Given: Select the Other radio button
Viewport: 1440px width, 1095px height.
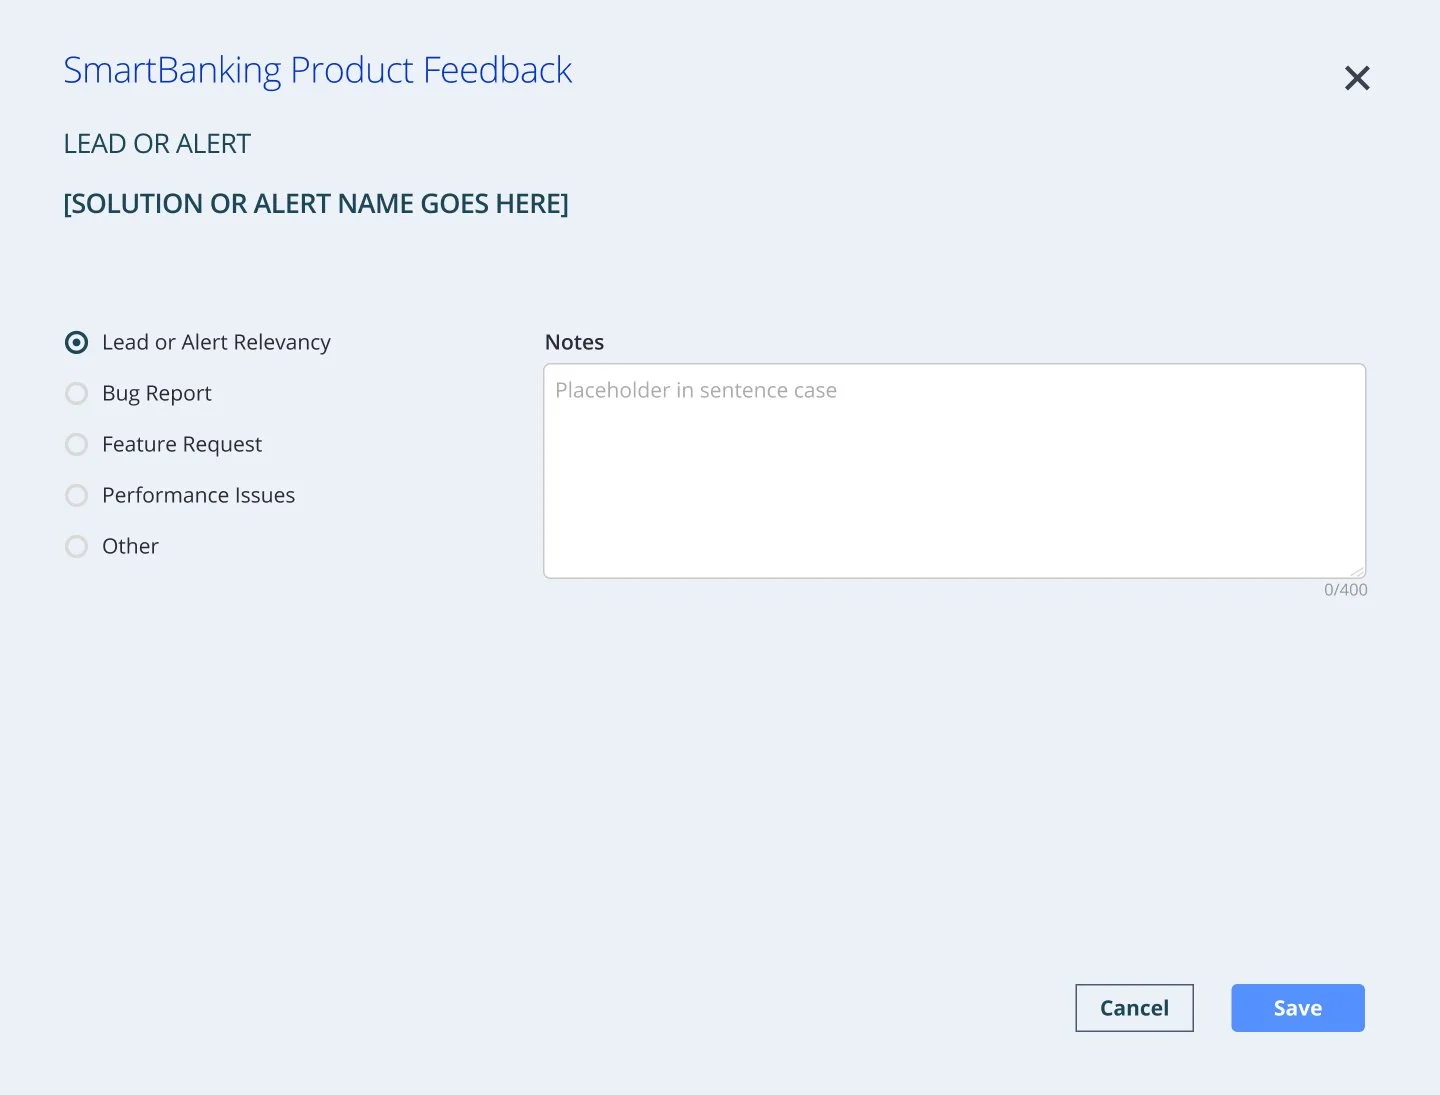Looking at the screenshot, I should pyautogui.click(x=76, y=546).
